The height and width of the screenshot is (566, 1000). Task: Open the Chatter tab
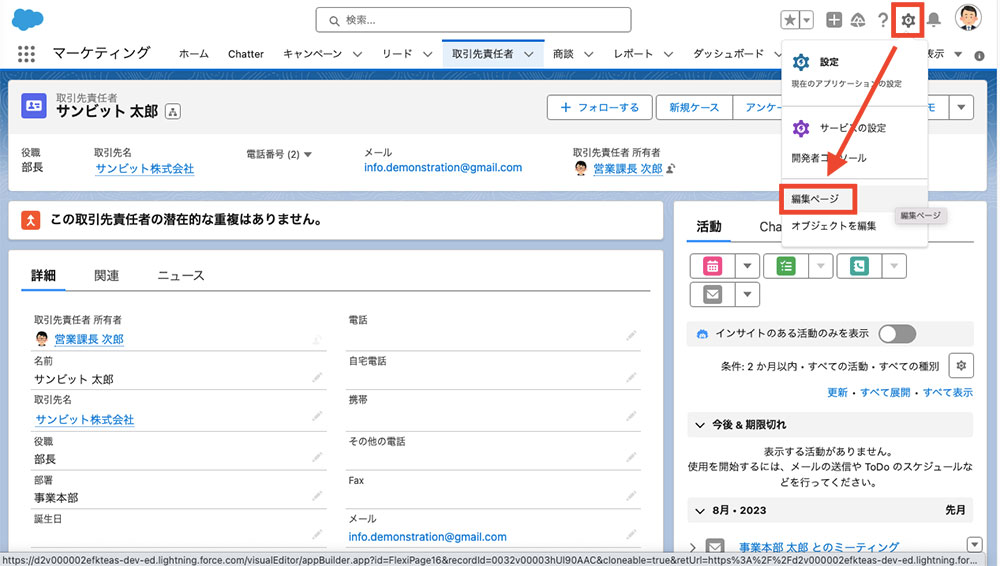pos(246,54)
